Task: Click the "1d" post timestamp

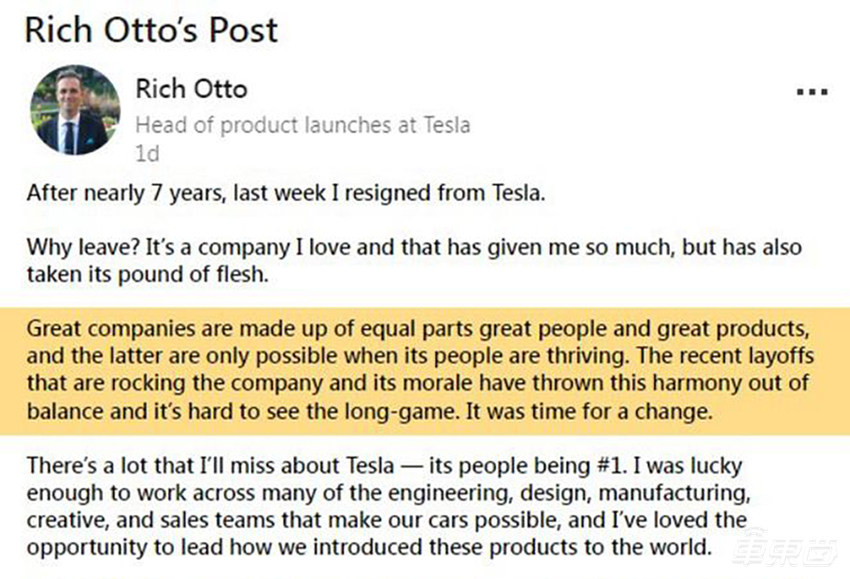Action: click(146, 154)
